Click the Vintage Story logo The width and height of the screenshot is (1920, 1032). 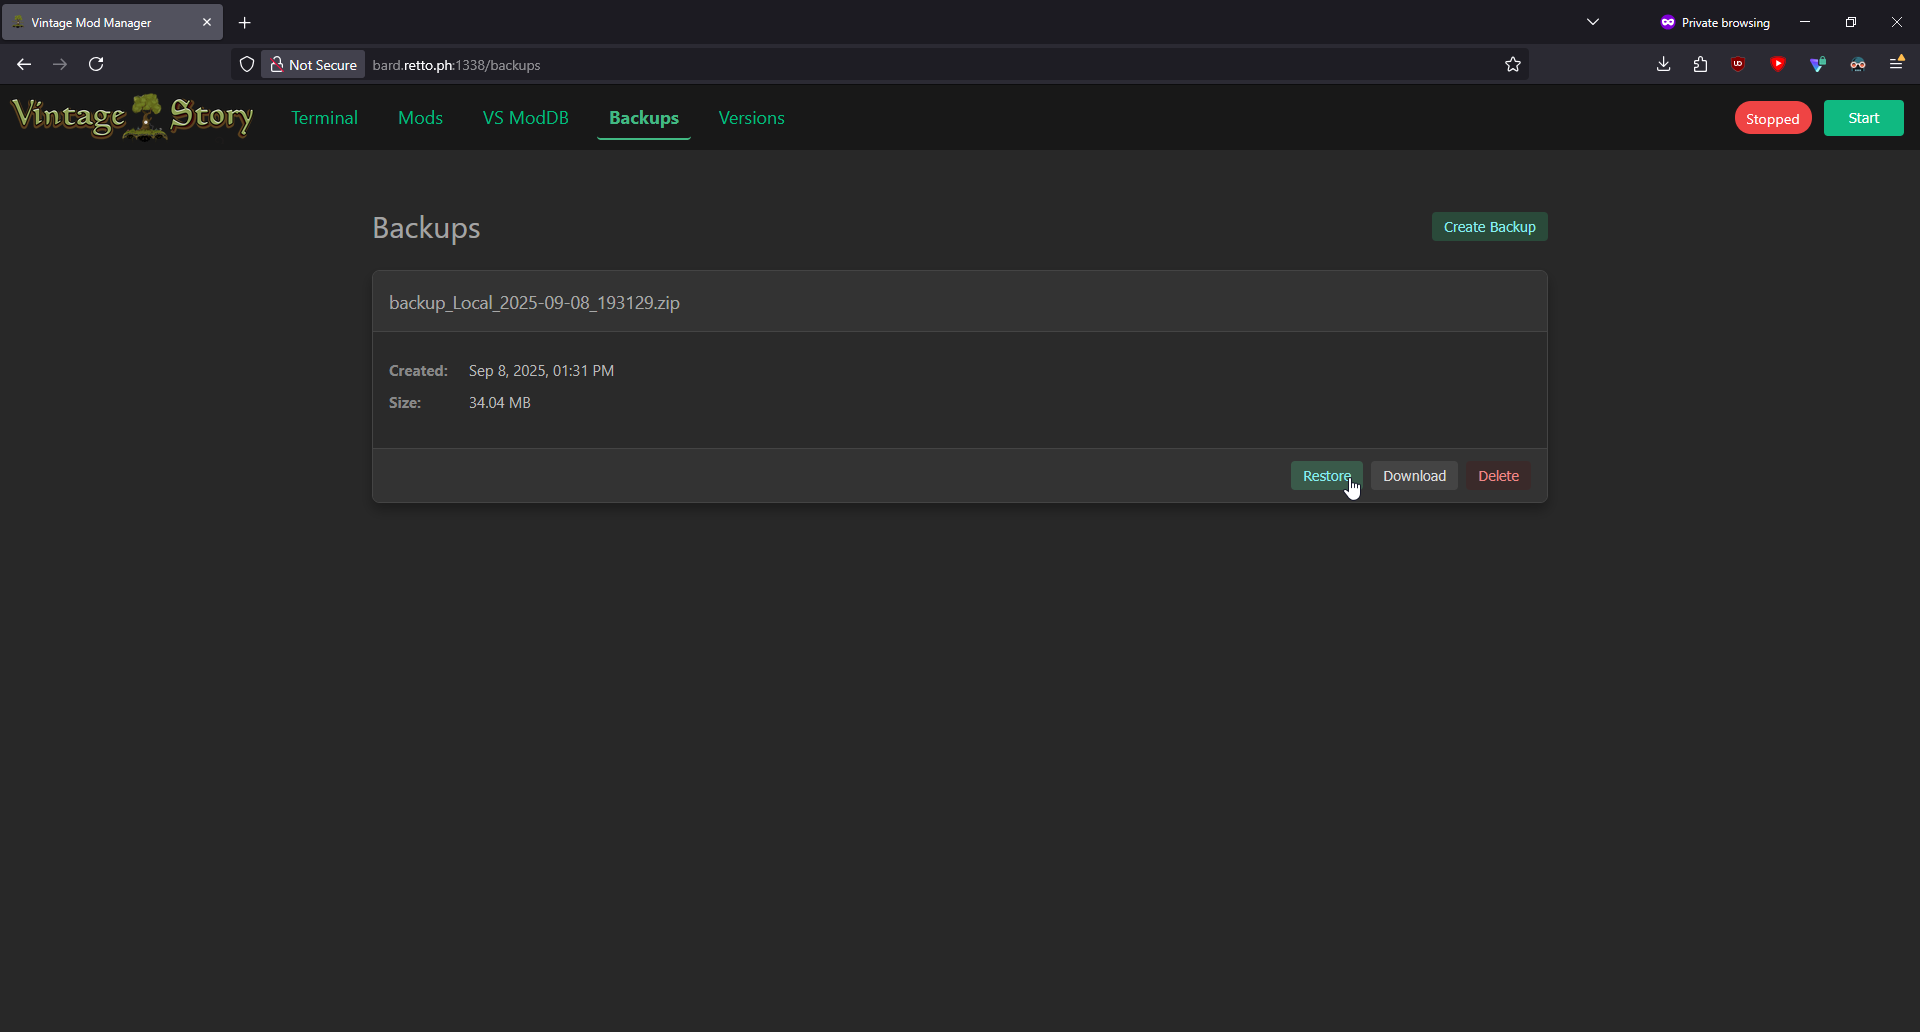pyautogui.click(x=132, y=117)
